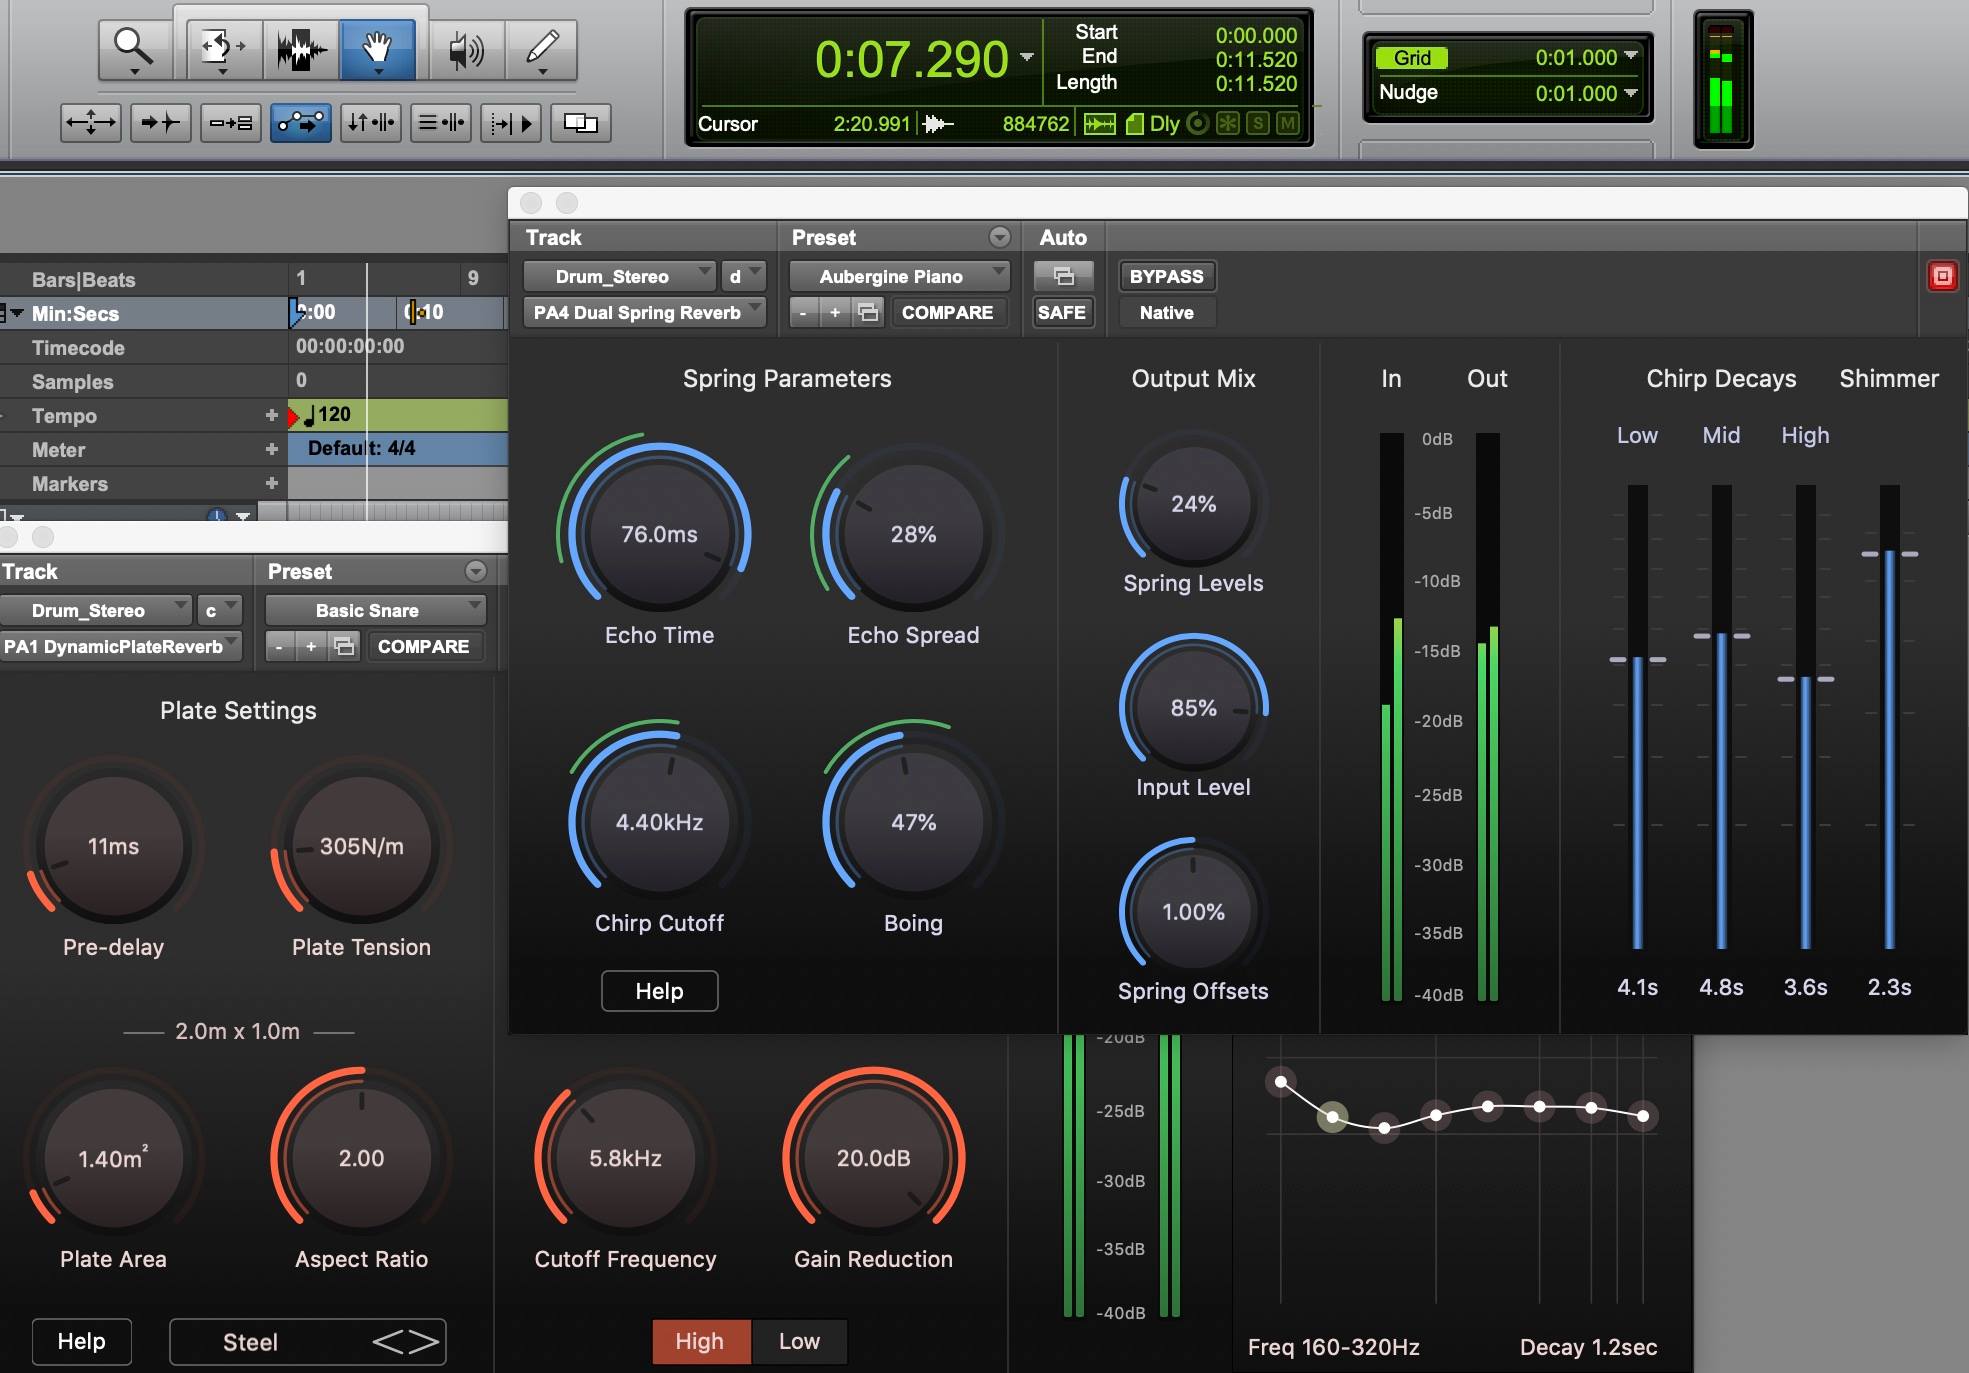1969x1373 pixels.
Task: Click the Zoom Toggle four-arrows icon
Action: [91, 123]
